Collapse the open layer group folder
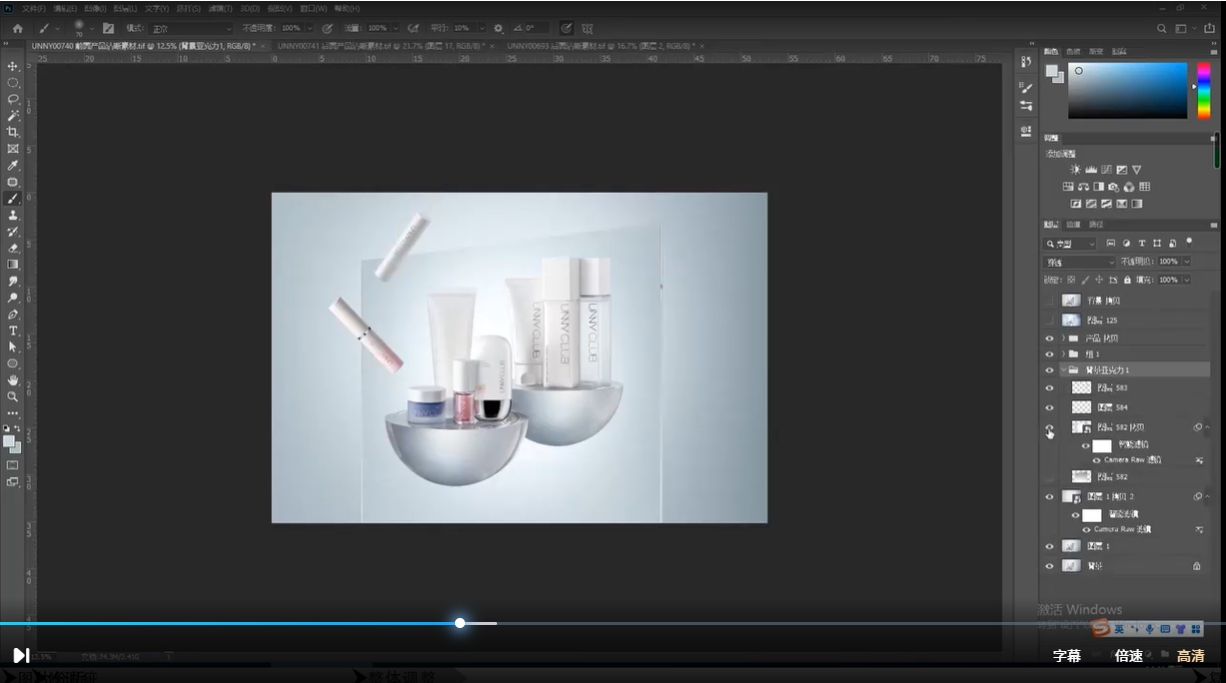1226x683 pixels. tap(1063, 370)
